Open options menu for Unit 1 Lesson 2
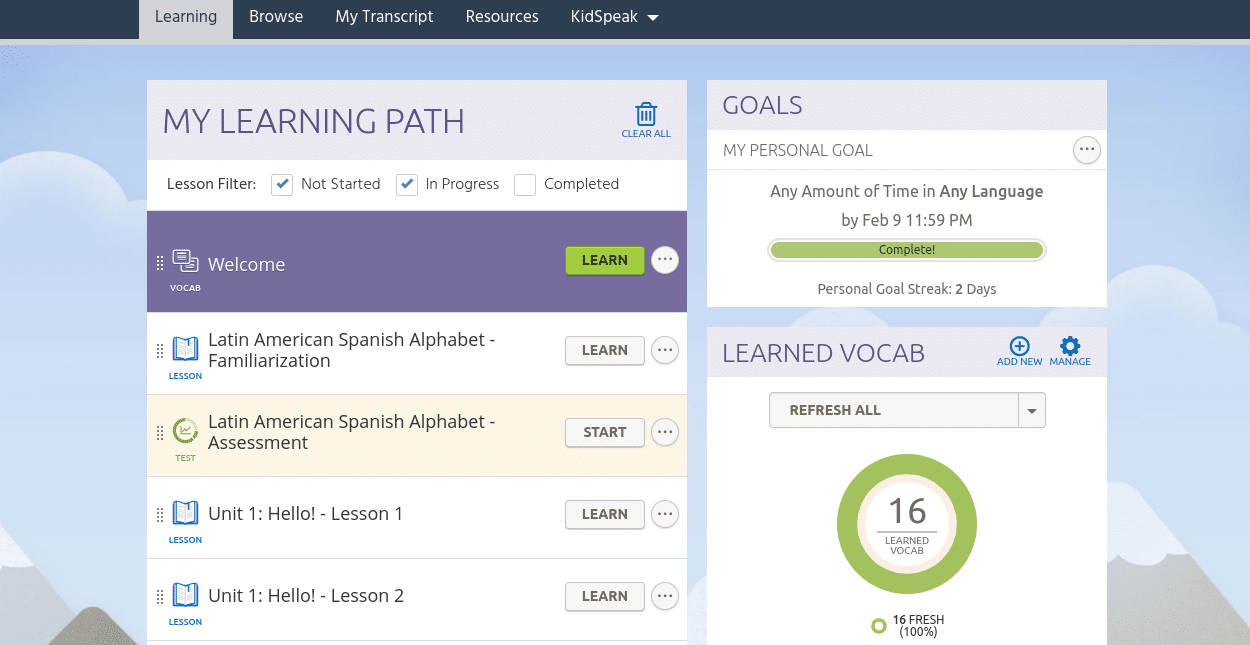 [x=665, y=596]
